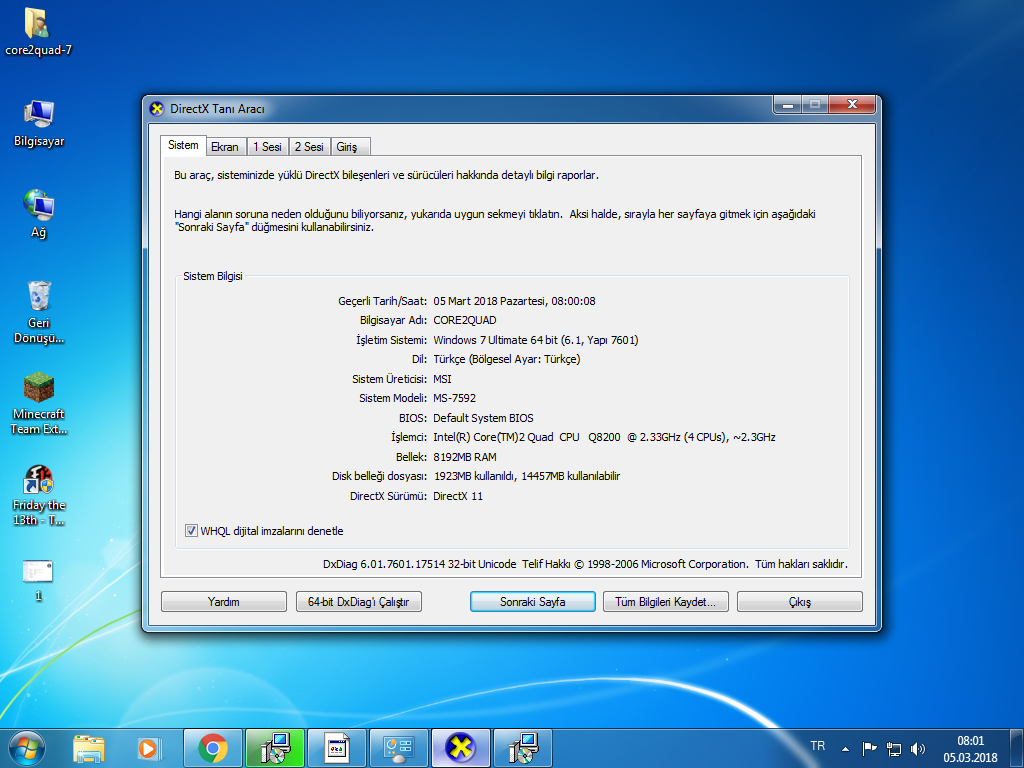
Task: Select the desktop file named 1
Action: pyautogui.click(x=38, y=580)
